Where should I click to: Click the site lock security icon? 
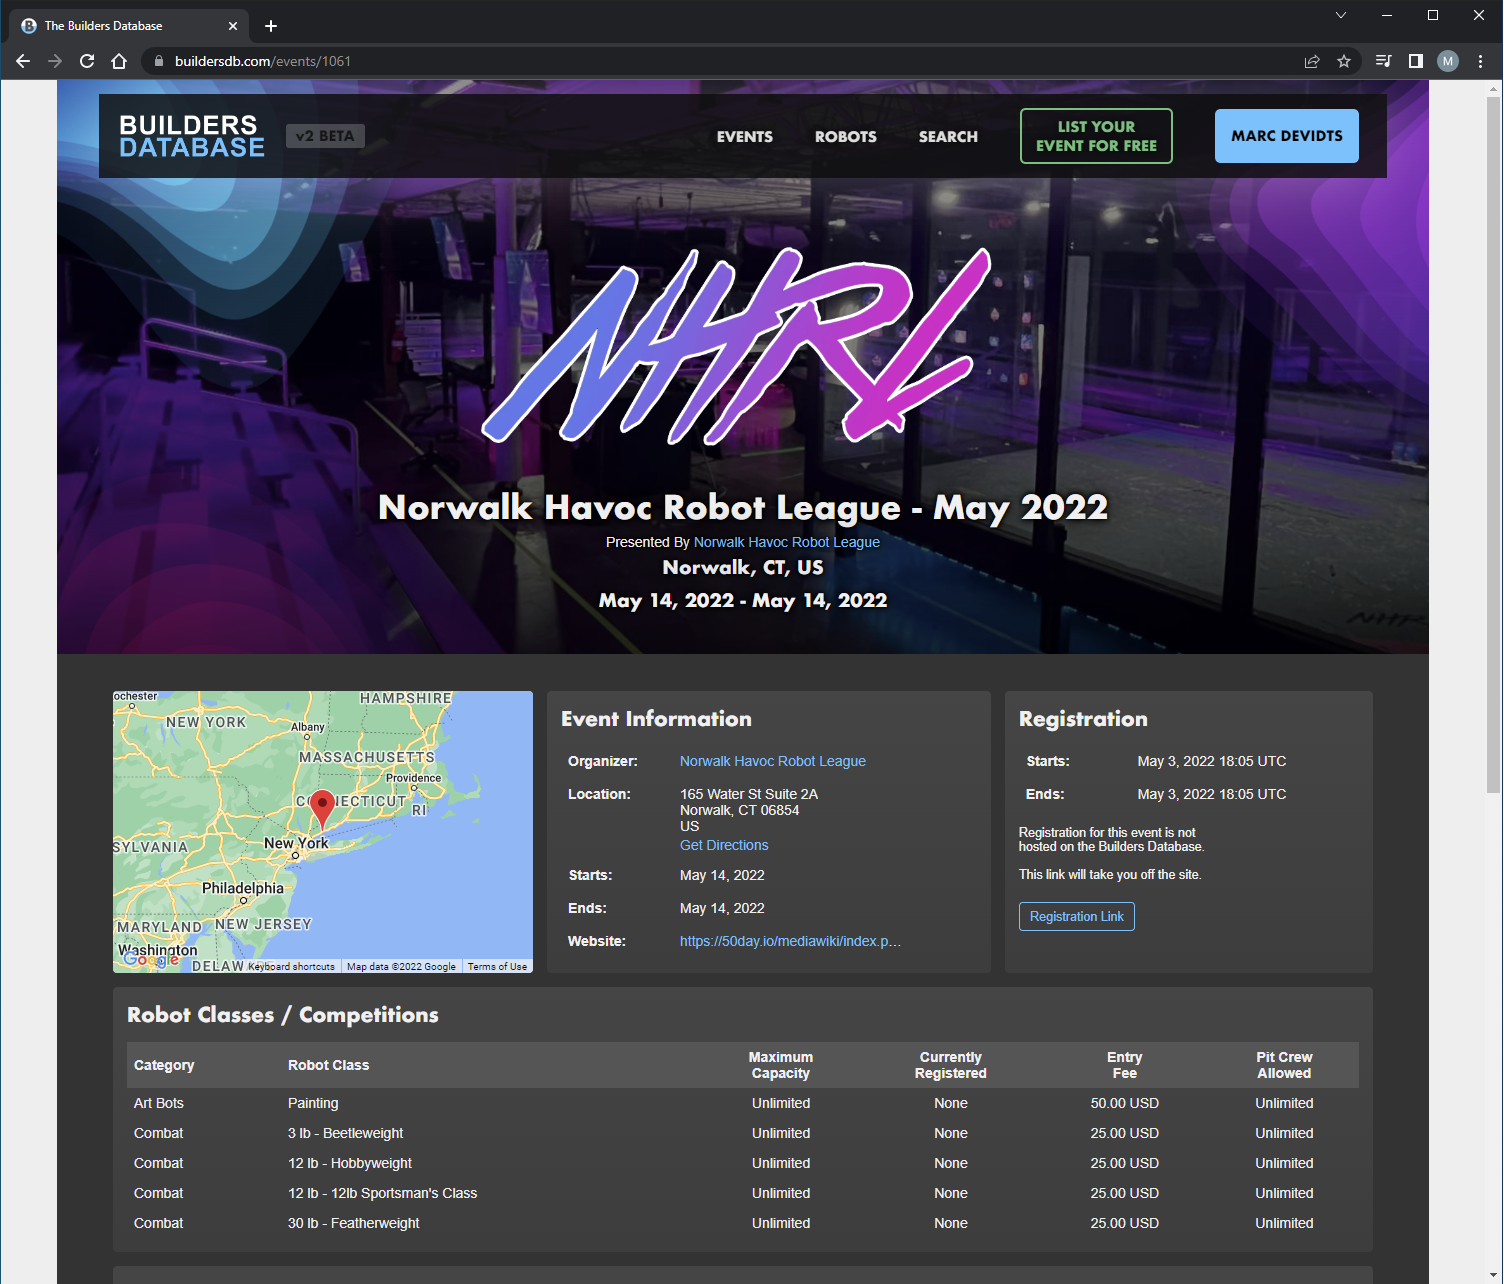coord(158,61)
